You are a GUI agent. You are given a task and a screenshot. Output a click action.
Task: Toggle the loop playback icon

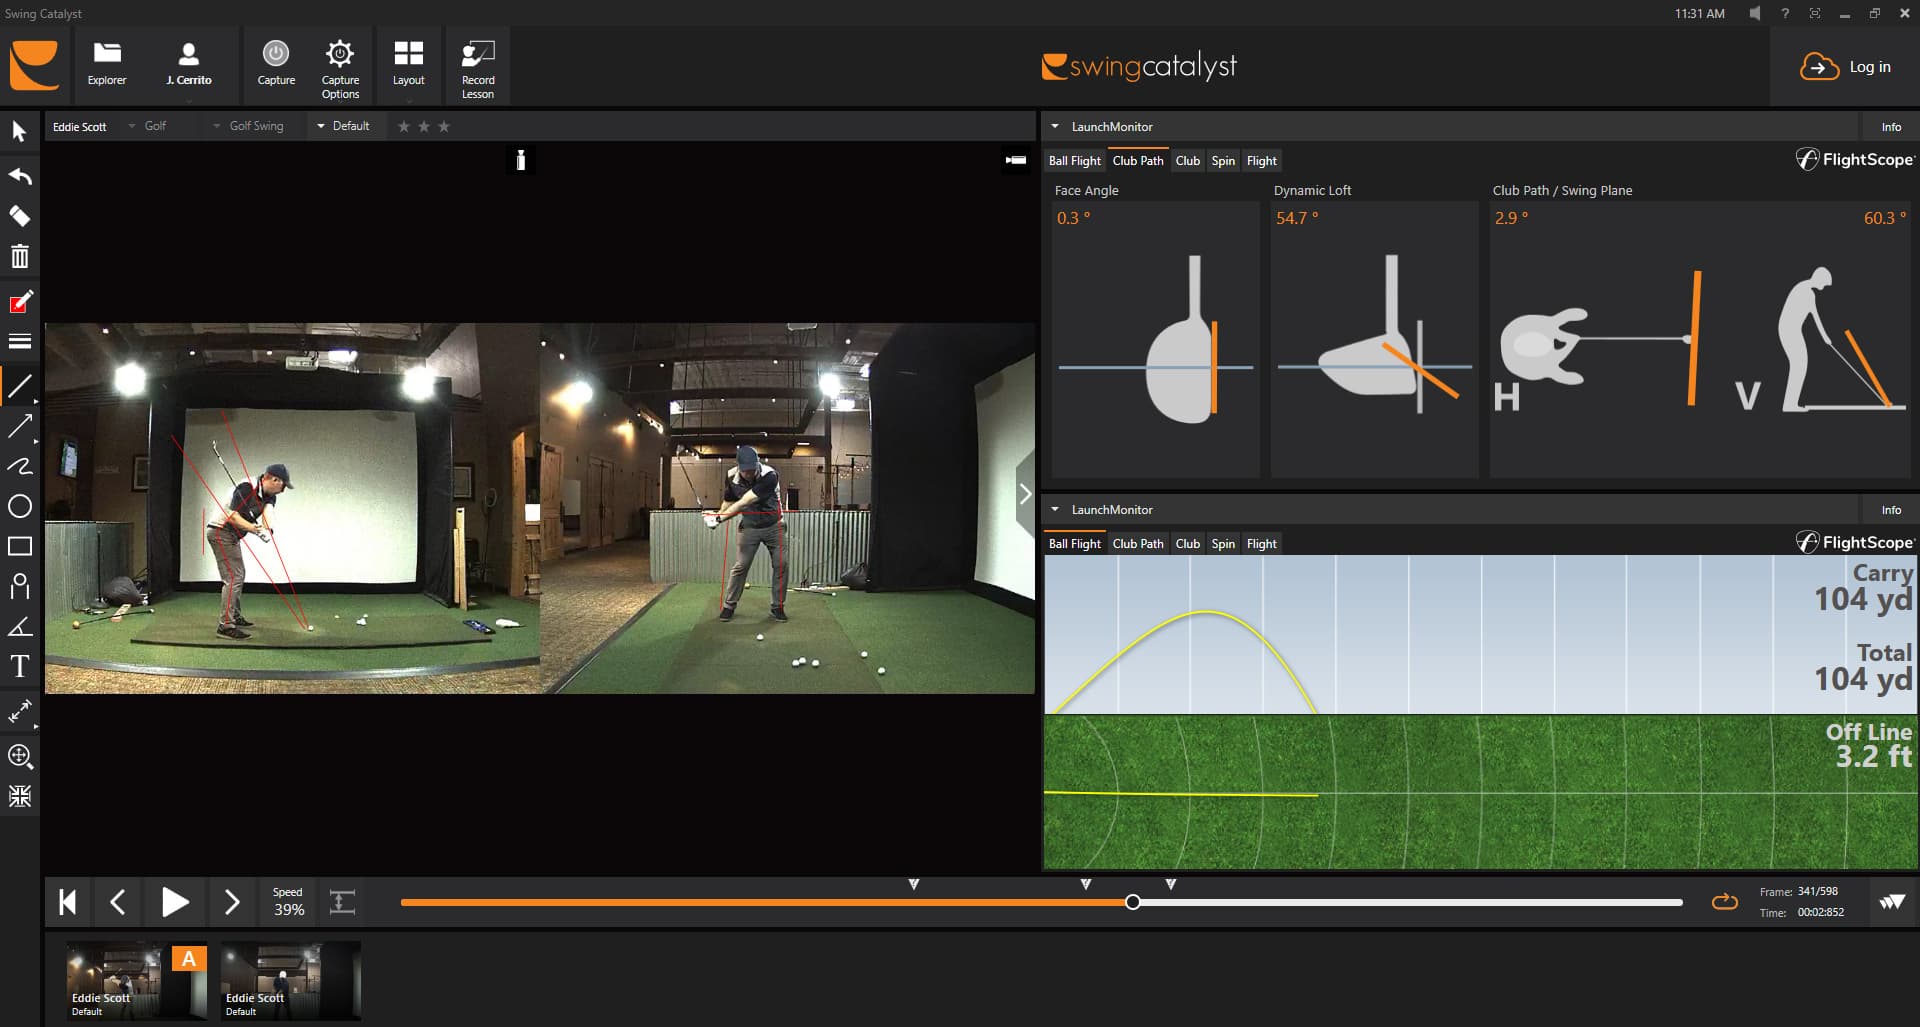[x=1725, y=902]
